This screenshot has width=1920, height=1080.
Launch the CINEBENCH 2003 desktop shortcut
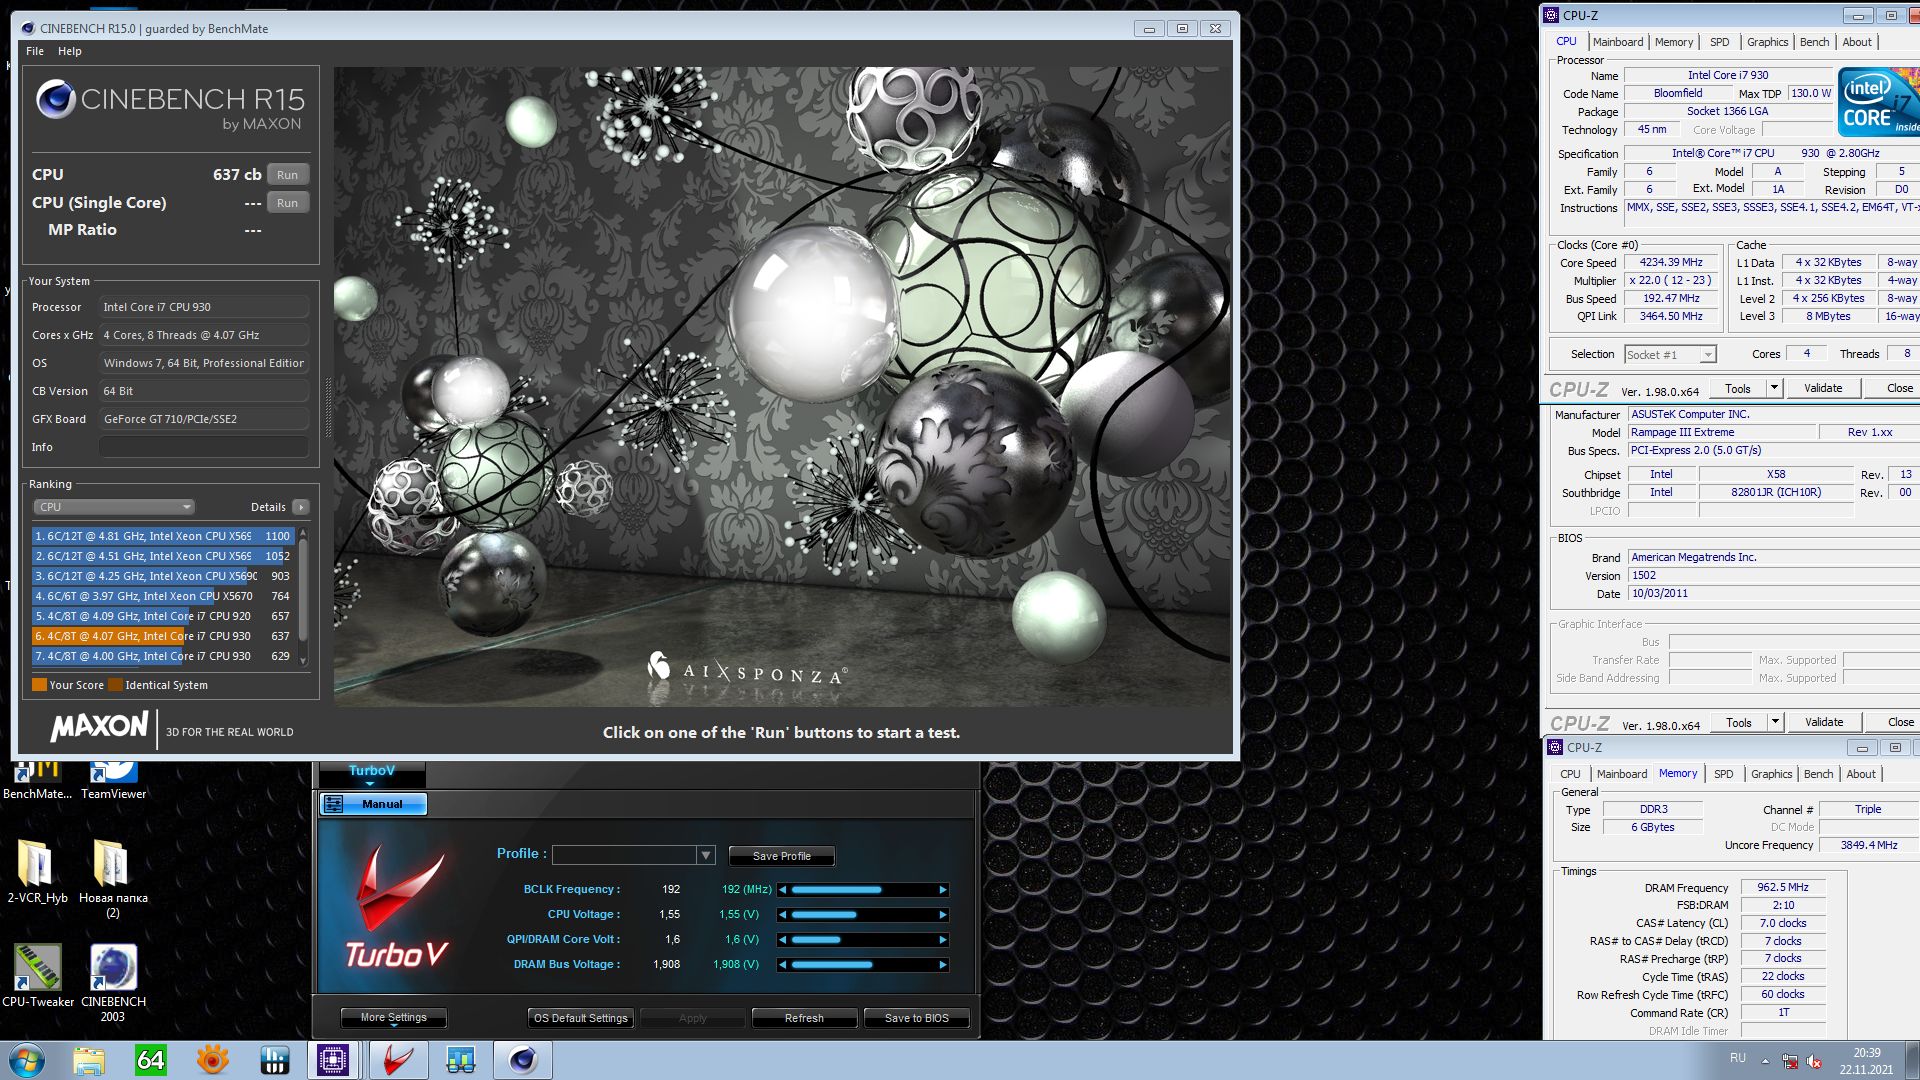[x=113, y=983]
